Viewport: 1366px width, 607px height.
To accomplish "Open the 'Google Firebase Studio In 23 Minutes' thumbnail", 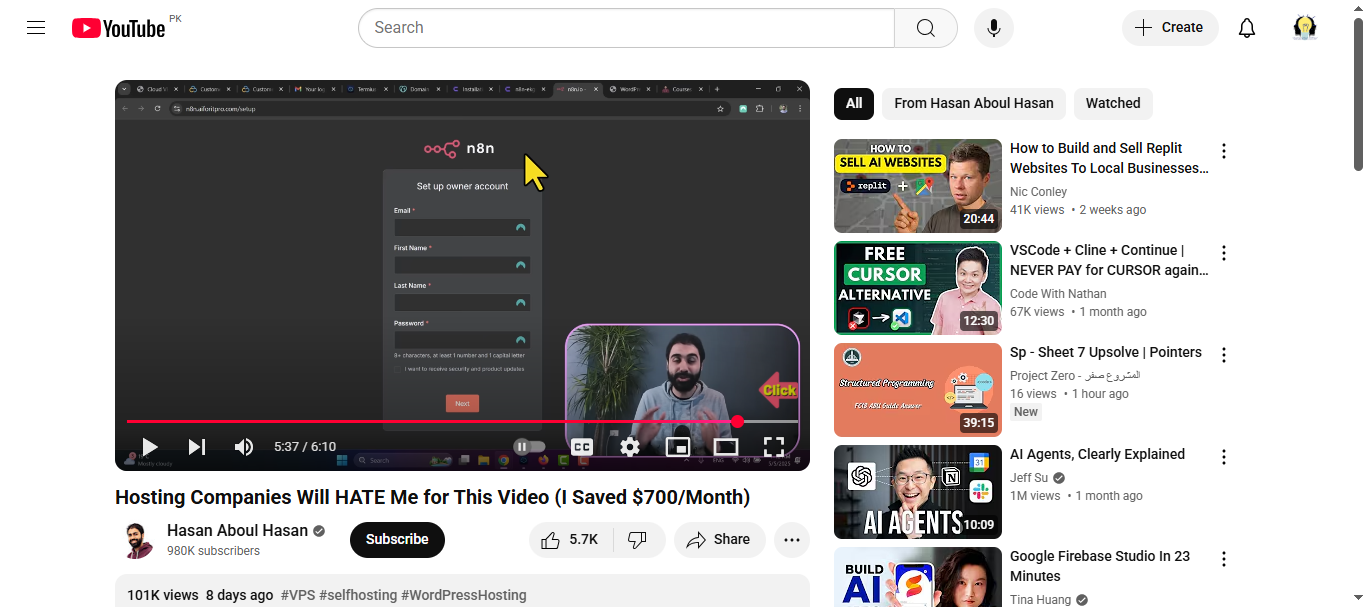I will [918, 577].
